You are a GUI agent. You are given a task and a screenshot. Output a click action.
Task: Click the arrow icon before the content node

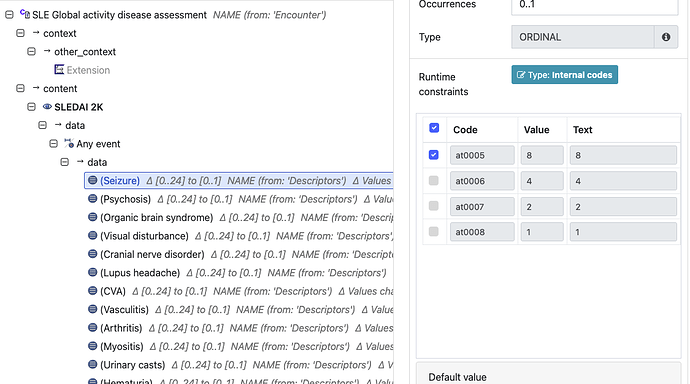click(36, 88)
